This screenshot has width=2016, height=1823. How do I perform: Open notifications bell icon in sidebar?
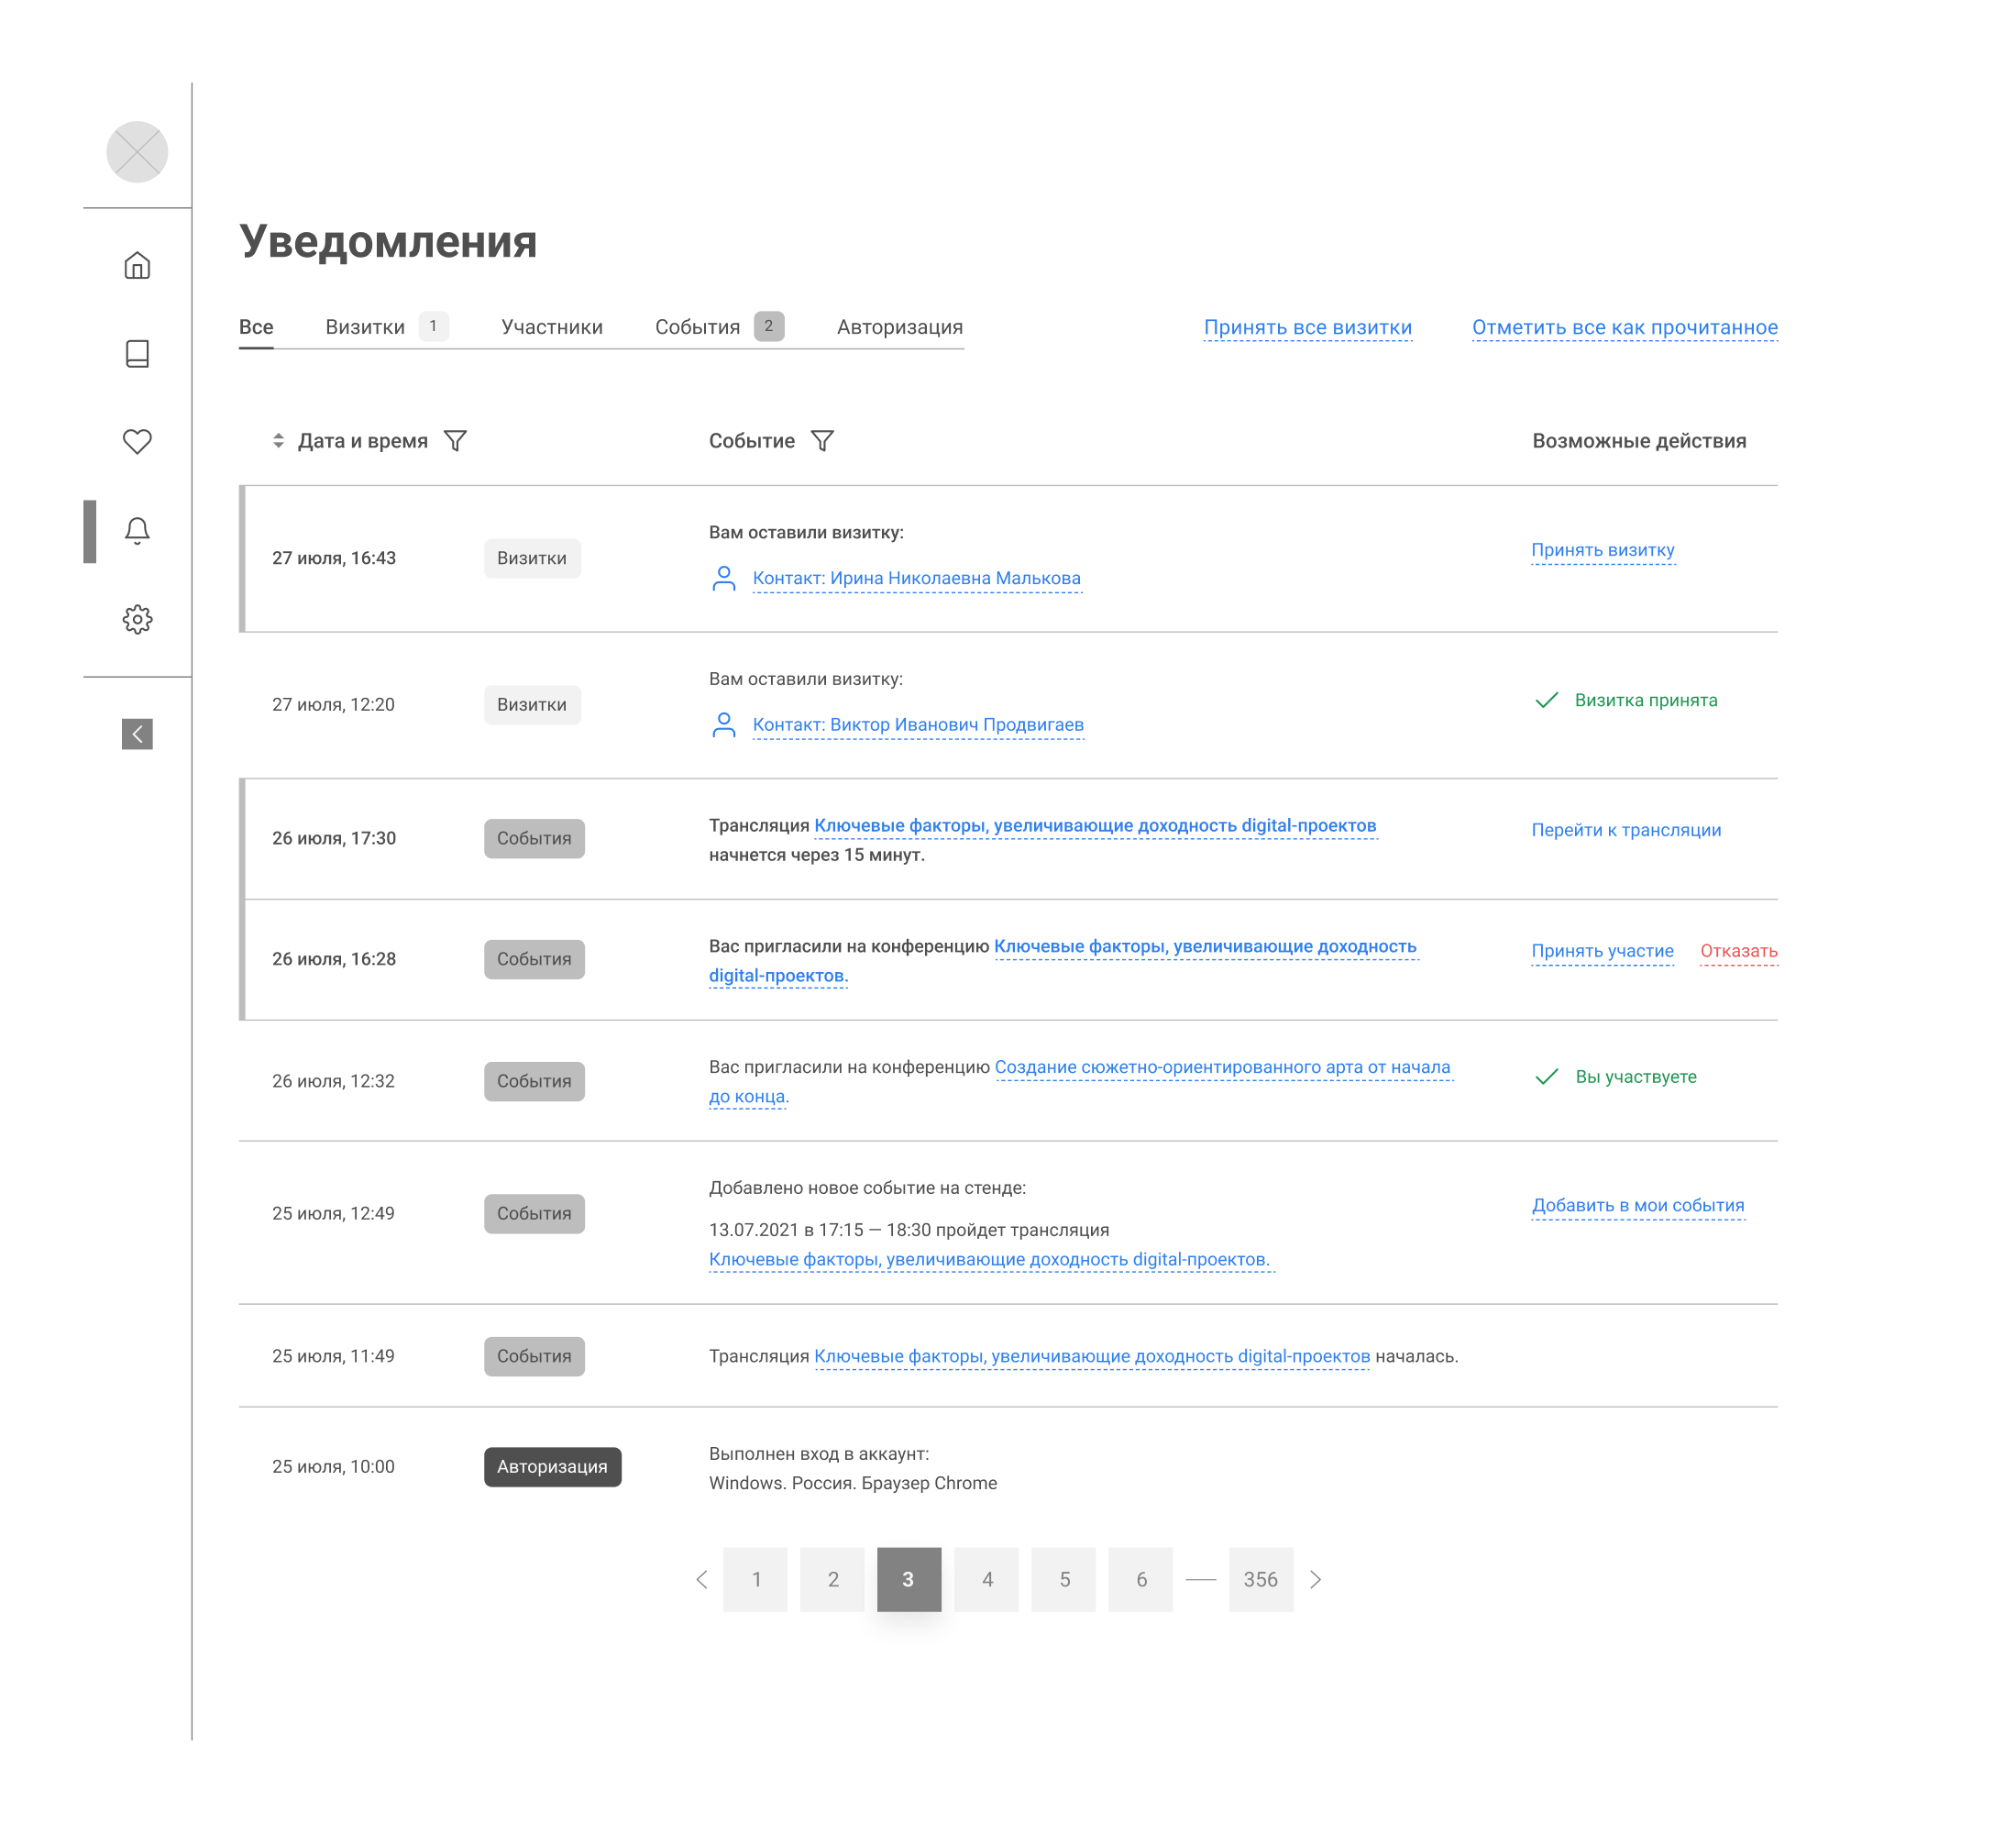137,530
